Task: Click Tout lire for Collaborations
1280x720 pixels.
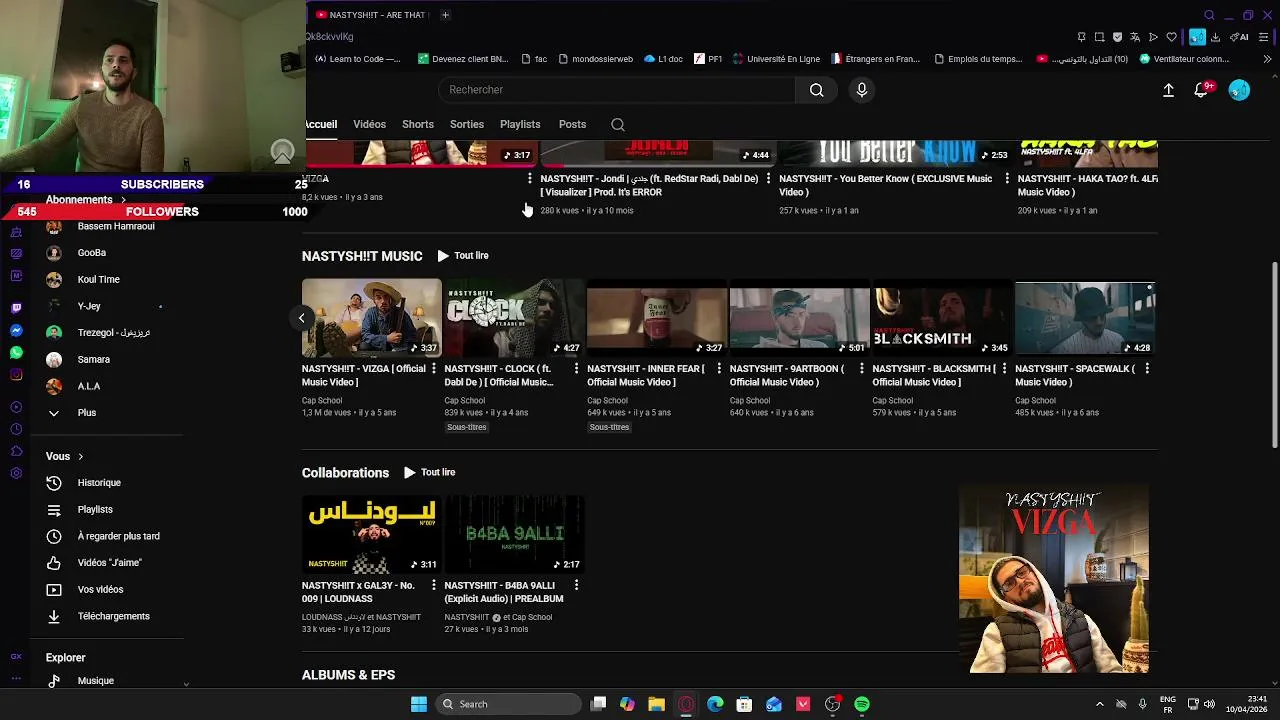Action: 429,473
